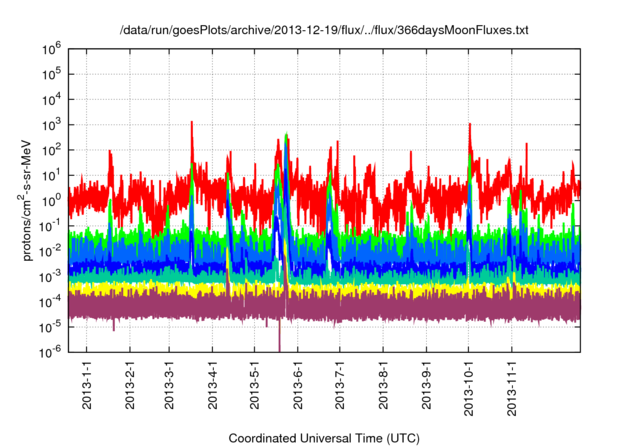
Task: Click the bottom y-axis tick label 10^-6
Action: click(x=54, y=351)
